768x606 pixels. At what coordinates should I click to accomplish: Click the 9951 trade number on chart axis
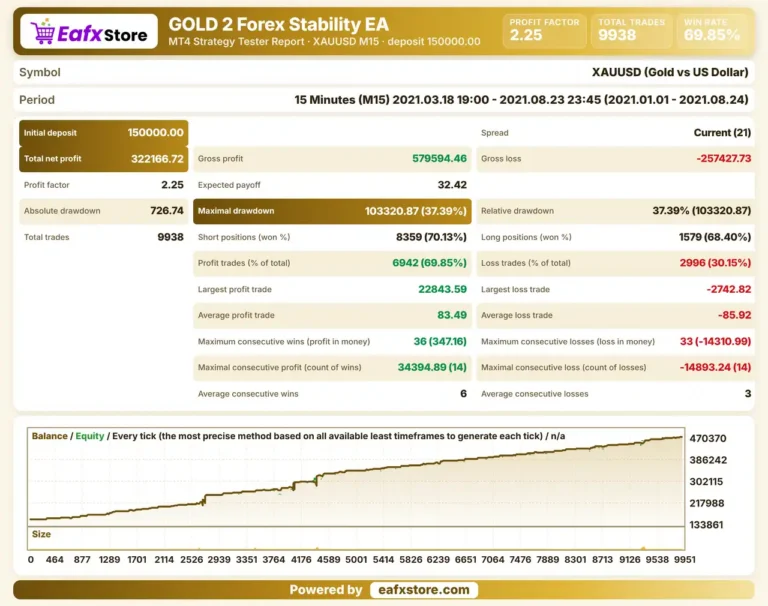(684, 559)
